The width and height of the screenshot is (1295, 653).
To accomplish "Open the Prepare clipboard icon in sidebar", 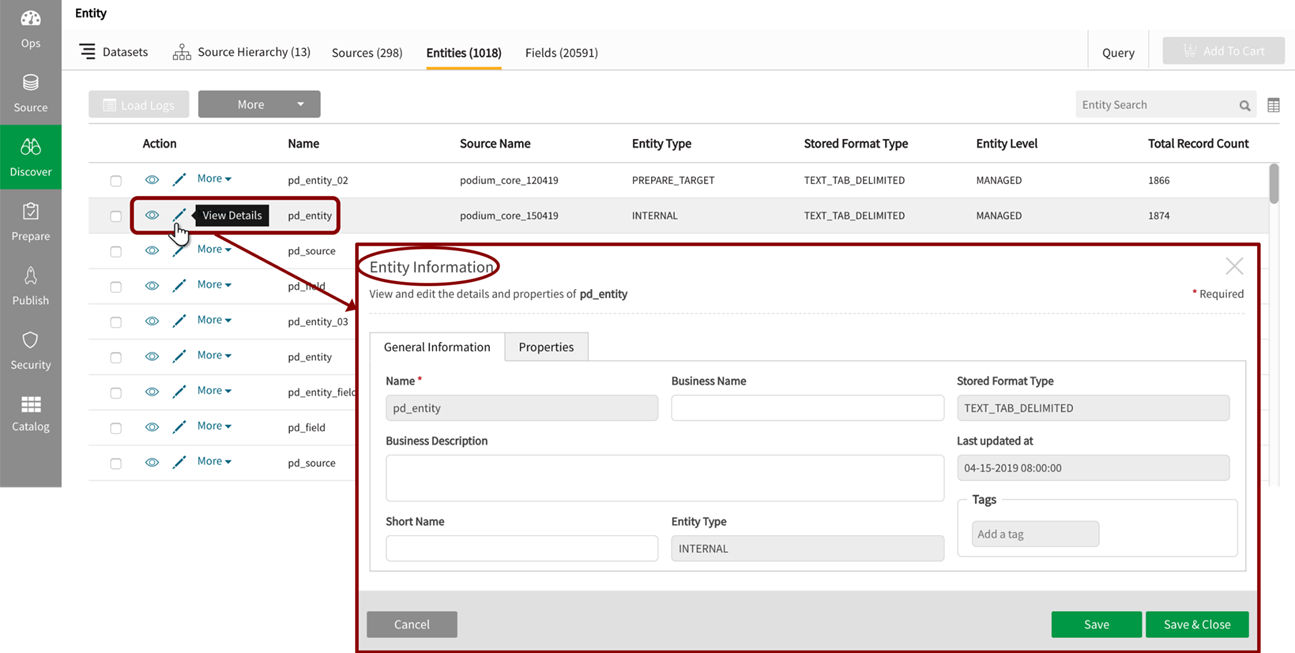I will (x=30, y=212).
